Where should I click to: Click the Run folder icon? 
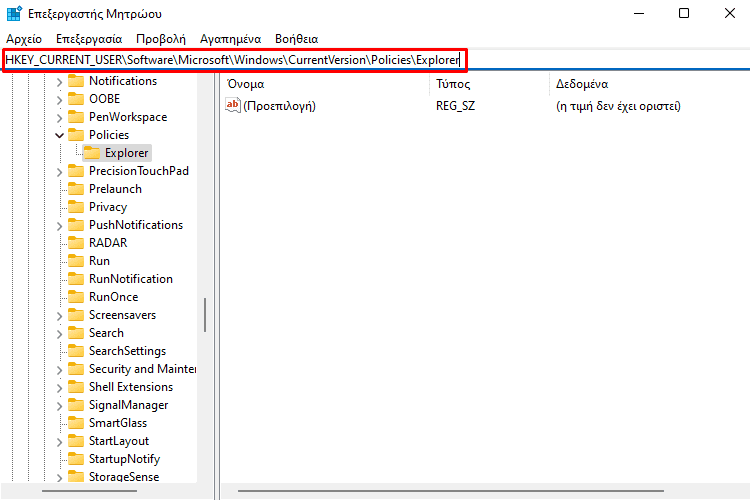pos(76,261)
